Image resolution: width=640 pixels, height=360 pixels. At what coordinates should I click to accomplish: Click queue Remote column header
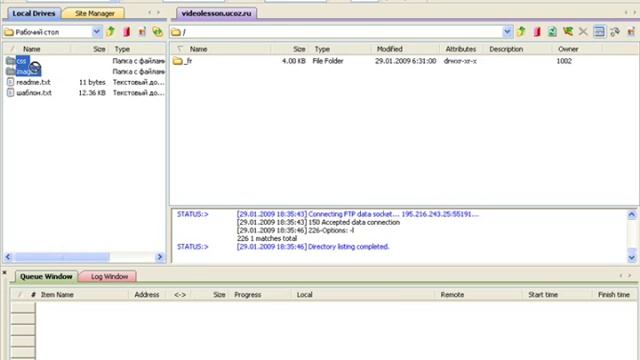(x=452, y=295)
